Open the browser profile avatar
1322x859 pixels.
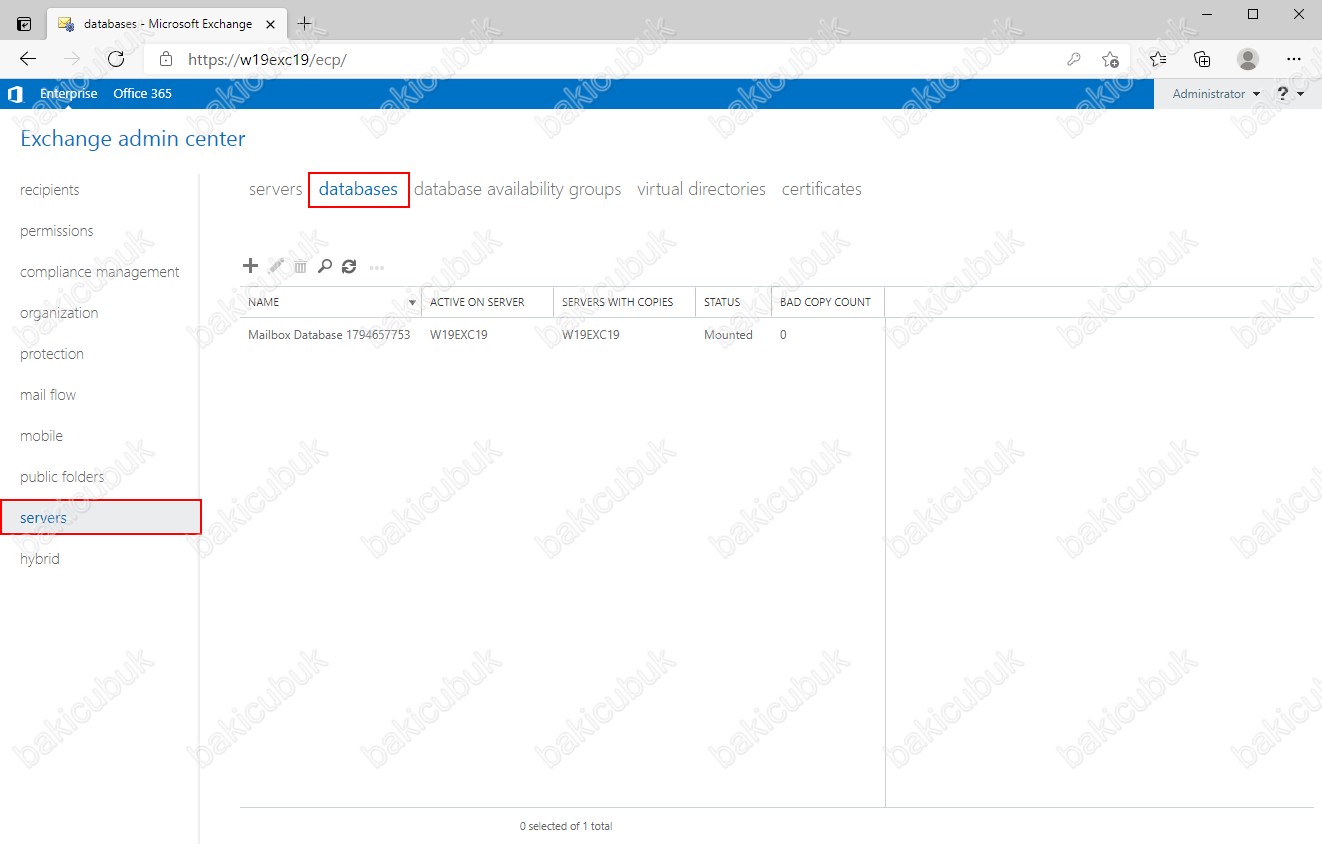[x=1248, y=59]
